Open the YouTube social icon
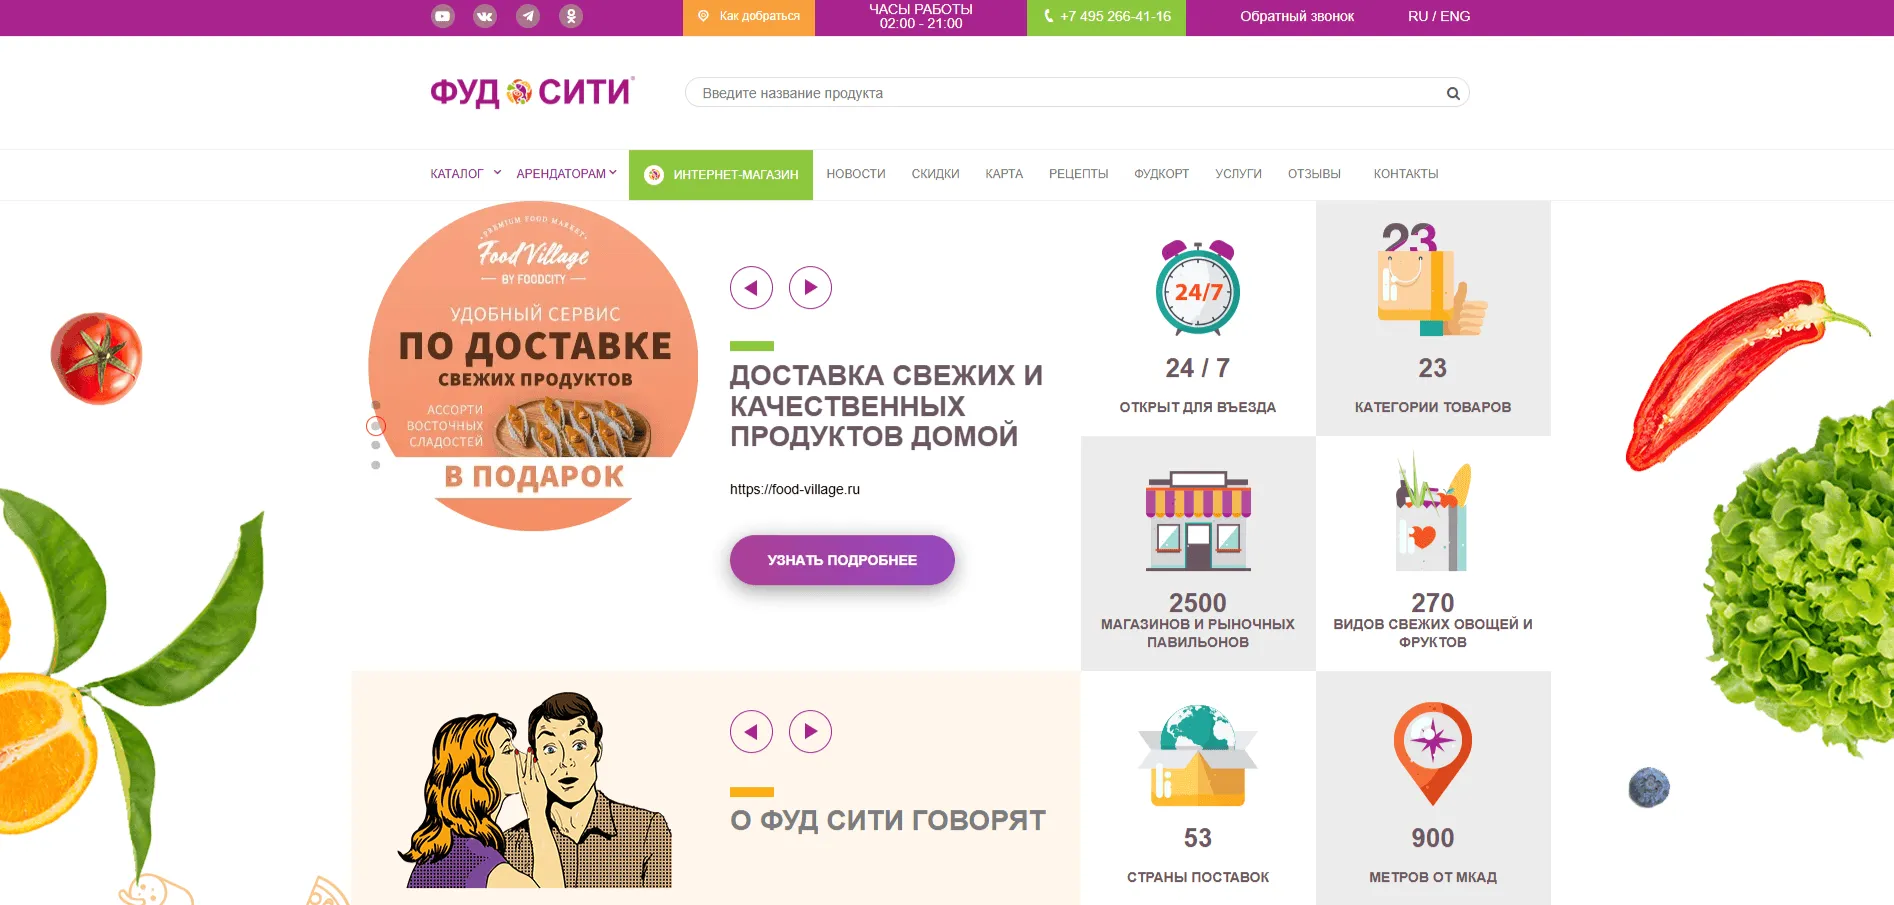The image size is (1894, 905). (443, 16)
